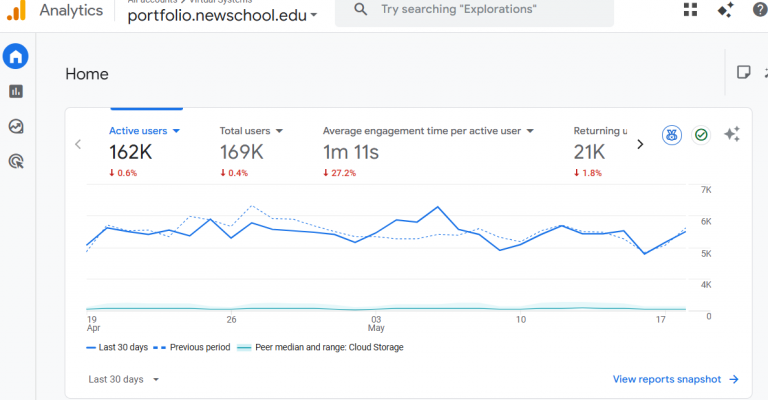Click the green checkmark data quality icon
The width and height of the screenshot is (768, 400).
pos(701,135)
